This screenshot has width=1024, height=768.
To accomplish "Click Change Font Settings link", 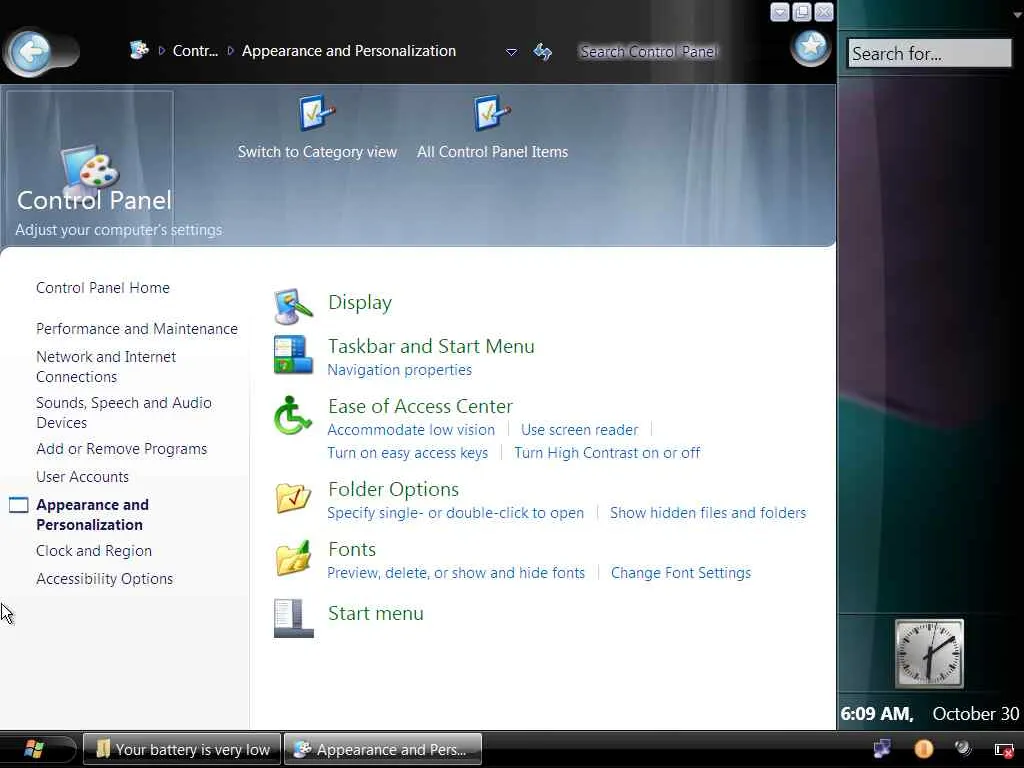I will coord(680,573).
